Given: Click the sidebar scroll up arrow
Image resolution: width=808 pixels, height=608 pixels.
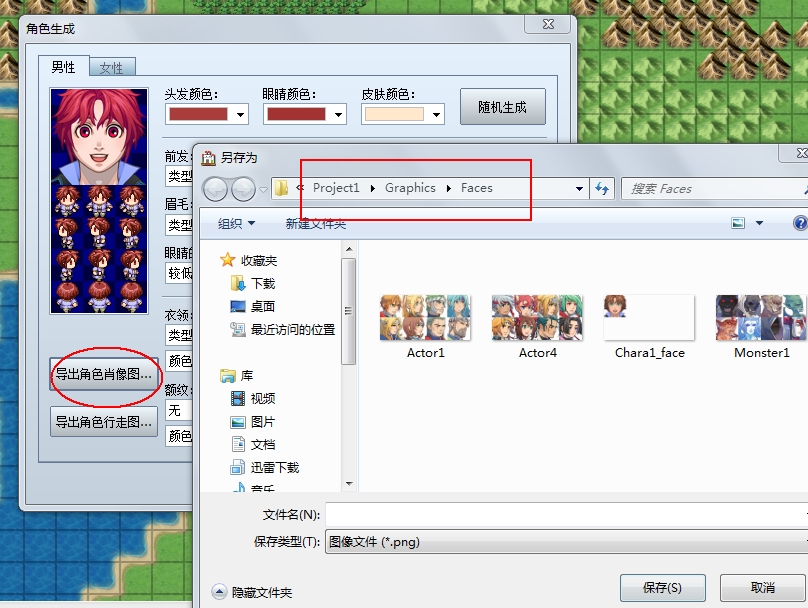Looking at the screenshot, I should tap(349, 249).
